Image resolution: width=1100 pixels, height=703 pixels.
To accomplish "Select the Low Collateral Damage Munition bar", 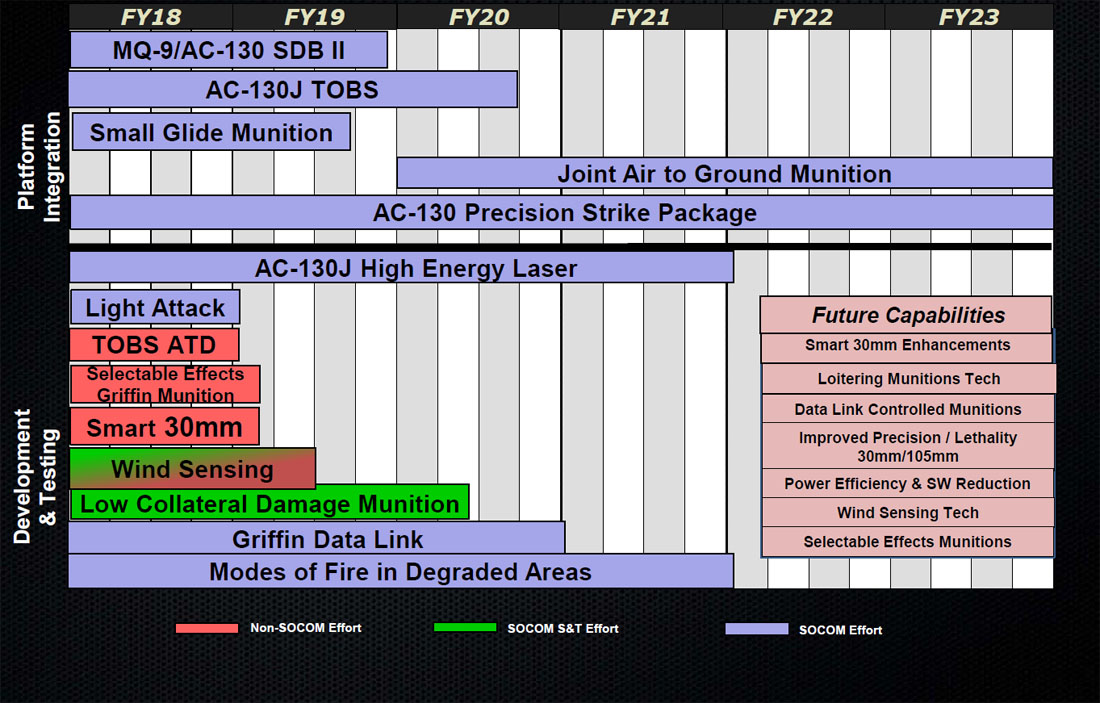I will [269, 503].
